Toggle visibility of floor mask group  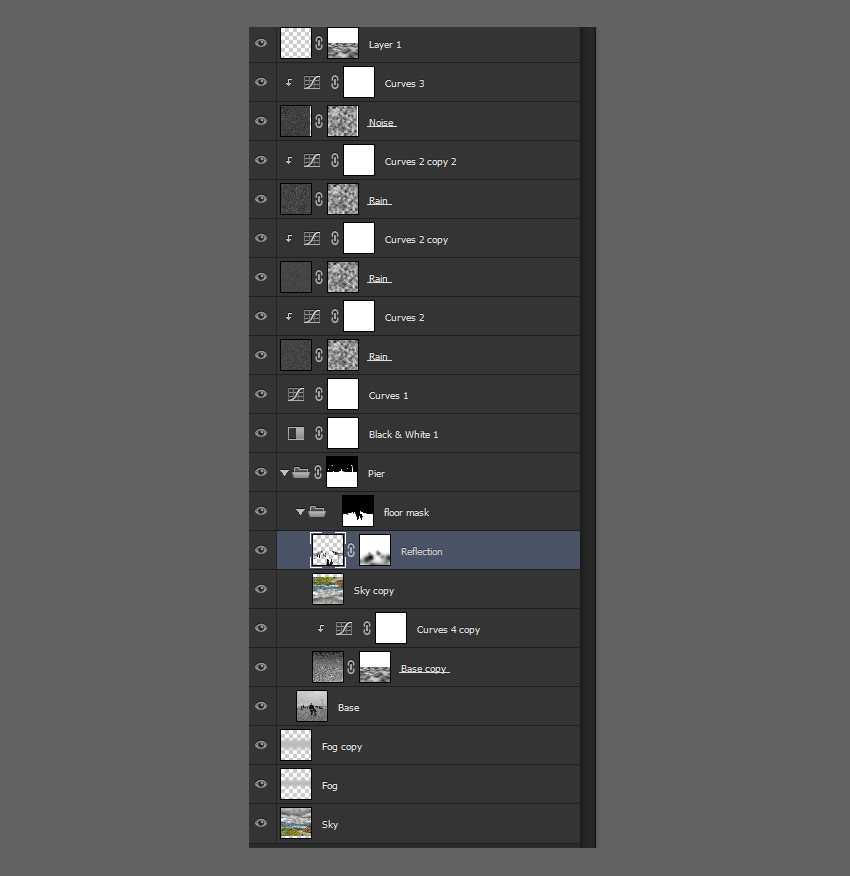coord(261,511)
